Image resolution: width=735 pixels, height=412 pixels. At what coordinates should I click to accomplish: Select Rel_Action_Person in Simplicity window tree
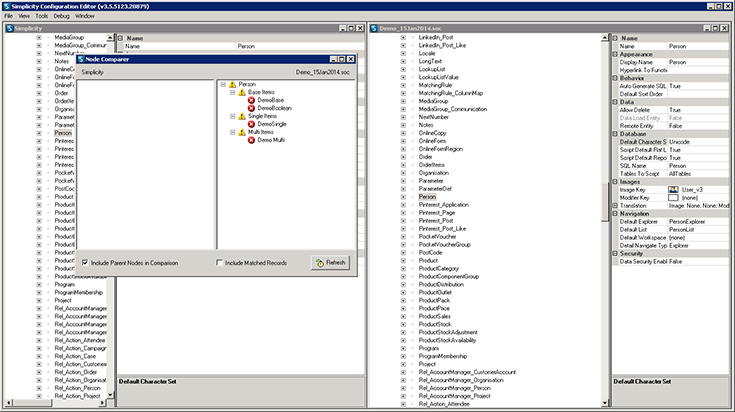point(77,388)
